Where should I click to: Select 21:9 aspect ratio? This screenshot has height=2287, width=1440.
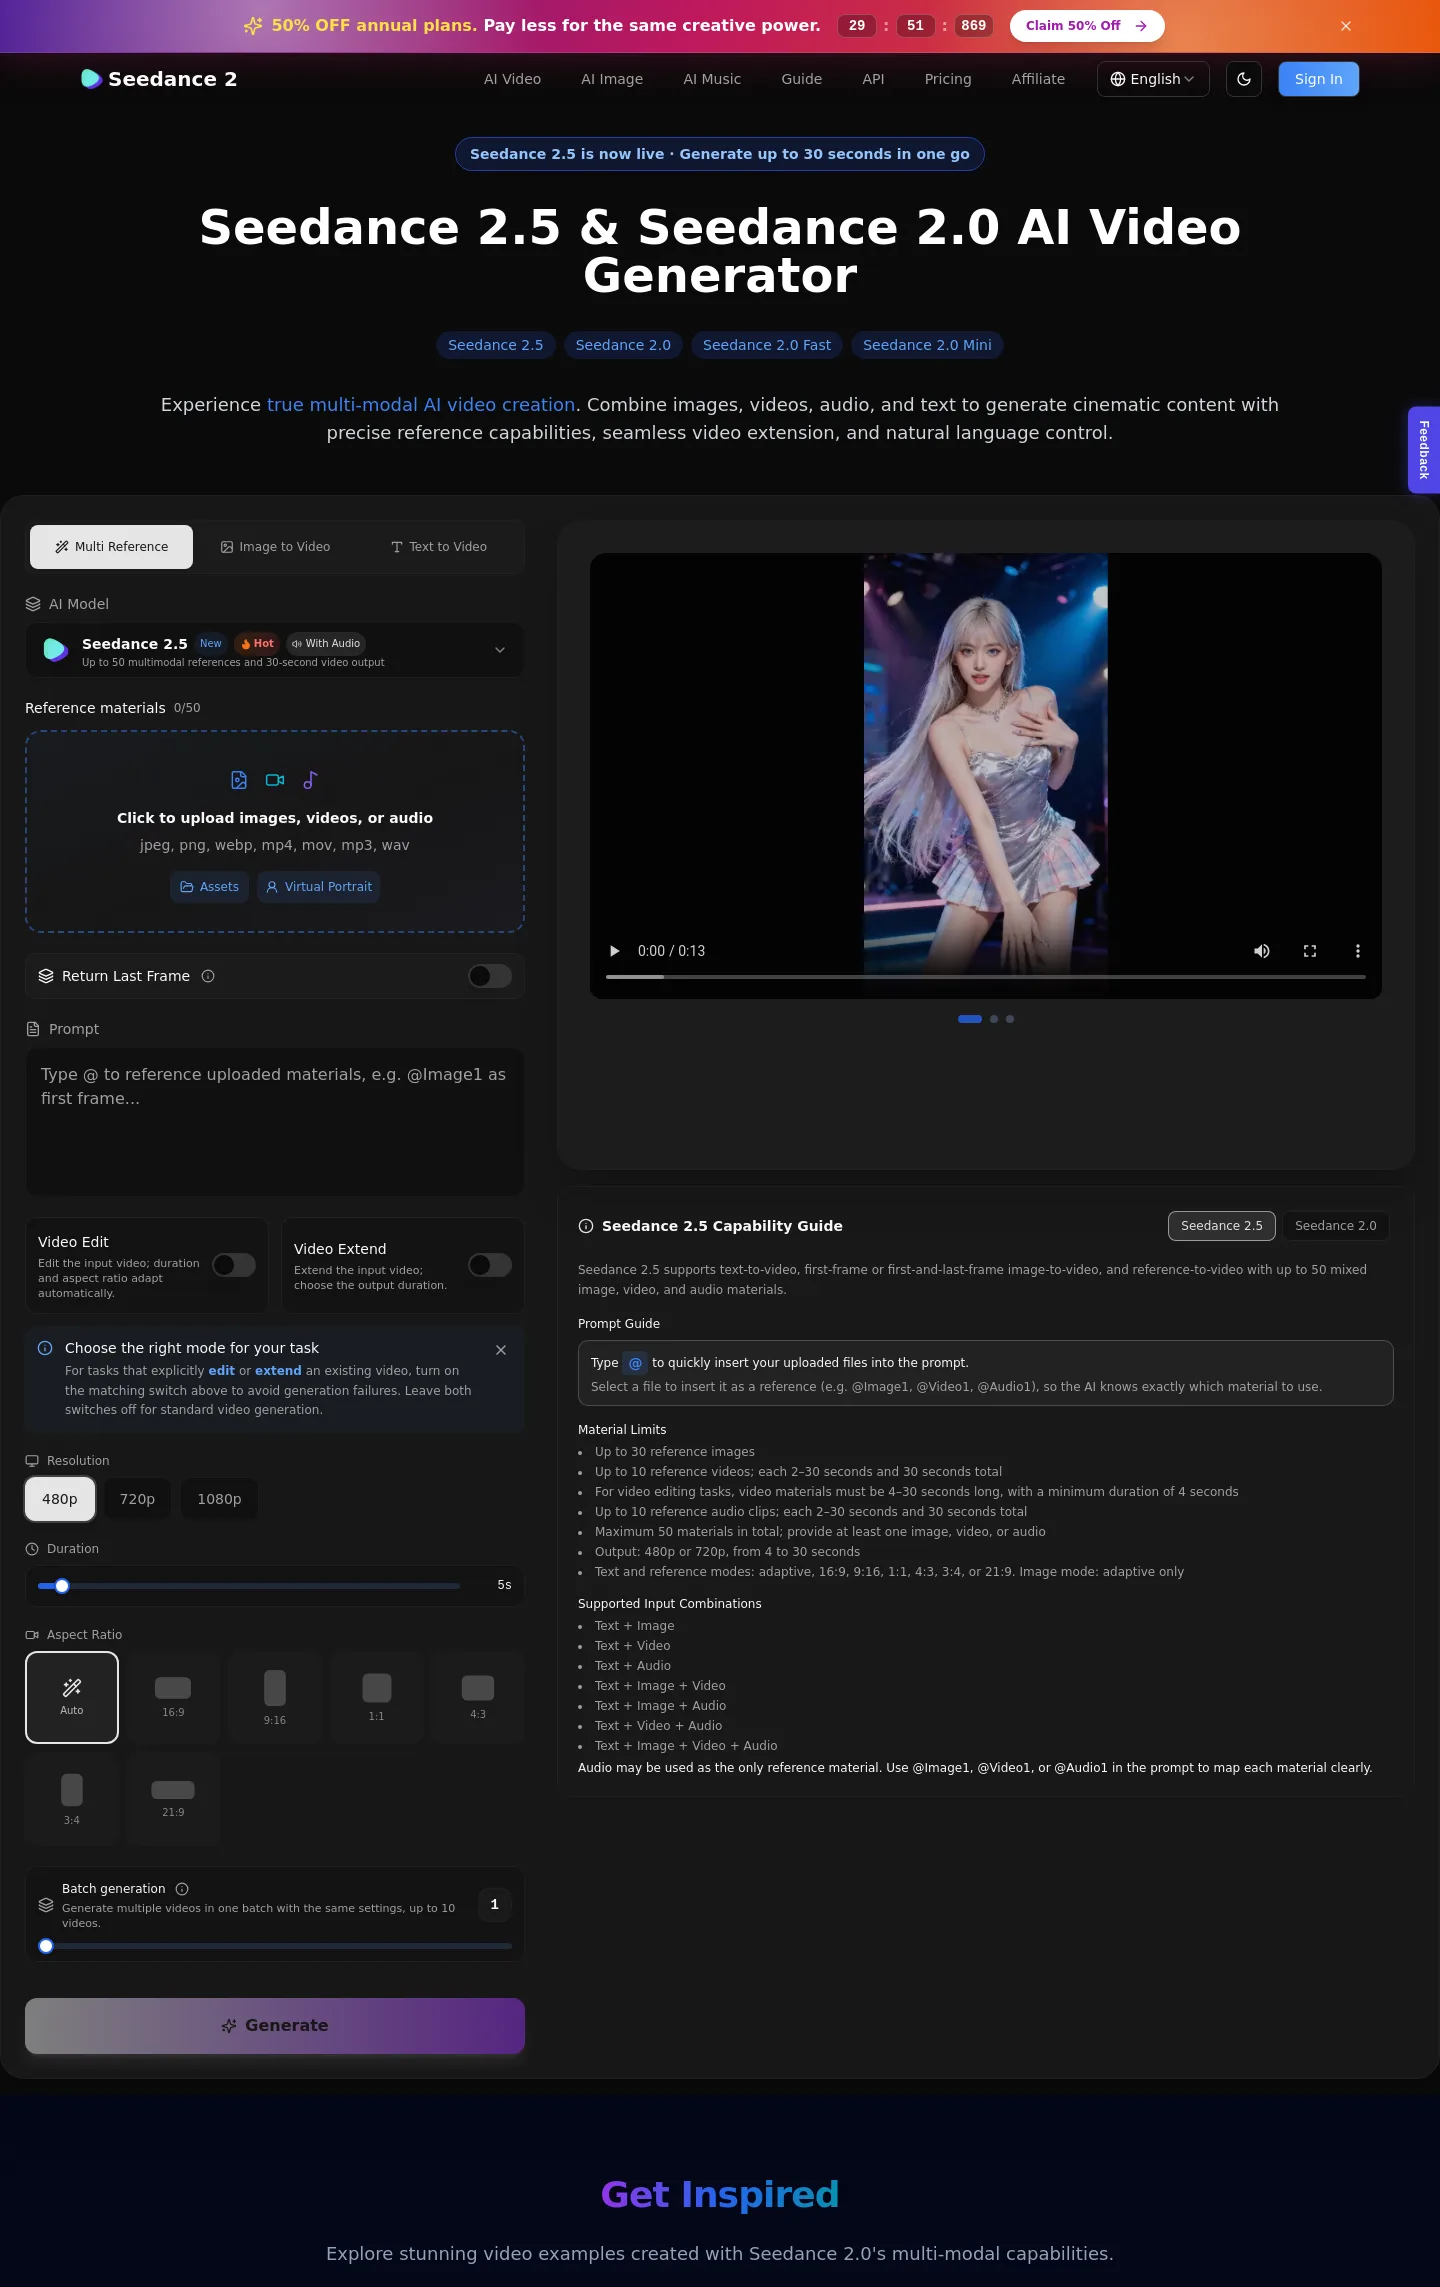pyautogui.click(x=173, y=1798)
